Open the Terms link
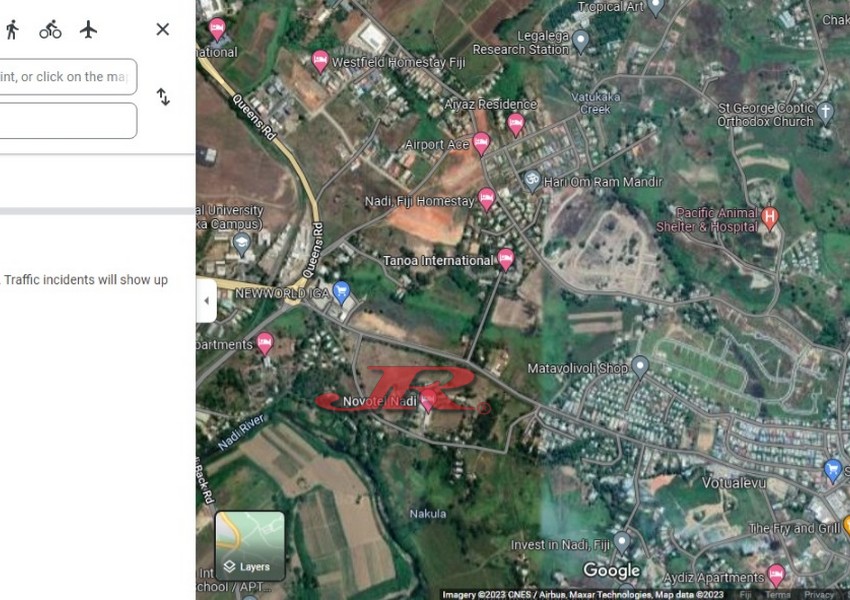The image size is (850, 600). pyautogui.click(x=777, y=595)
